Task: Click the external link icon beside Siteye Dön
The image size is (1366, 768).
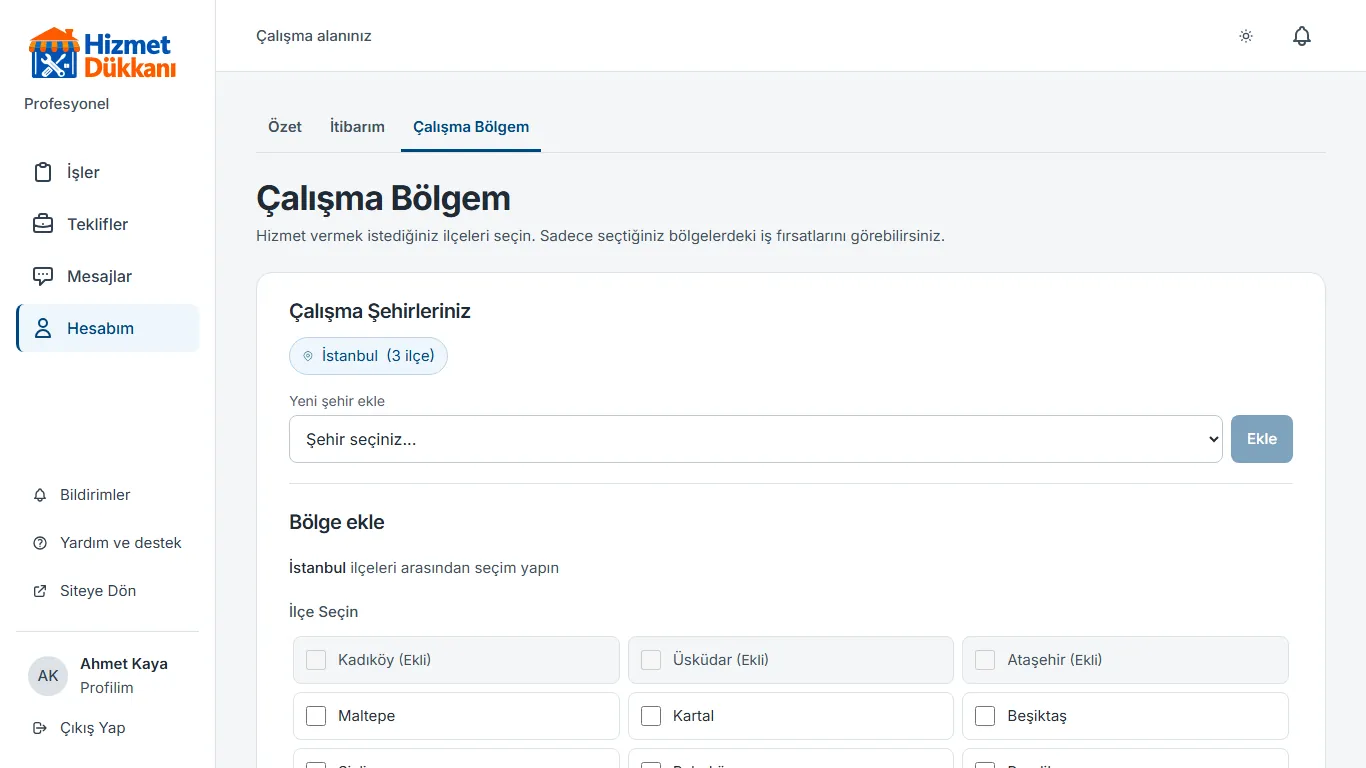Action: click(x=40, y=591)
